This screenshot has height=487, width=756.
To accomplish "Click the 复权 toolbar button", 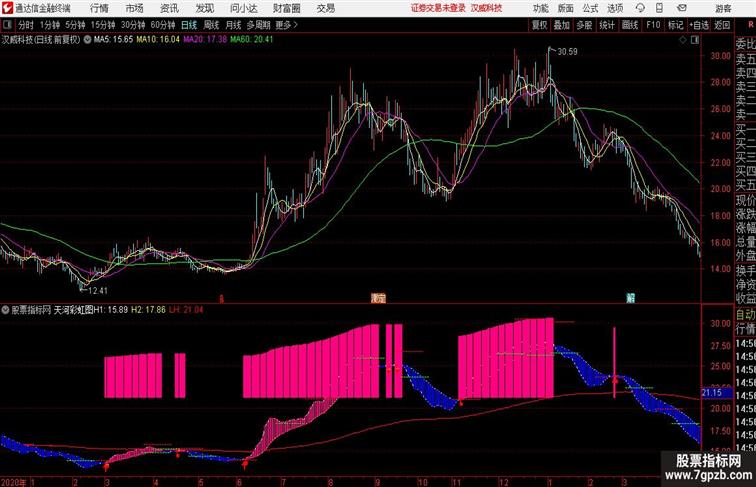I will click(539, 25).
